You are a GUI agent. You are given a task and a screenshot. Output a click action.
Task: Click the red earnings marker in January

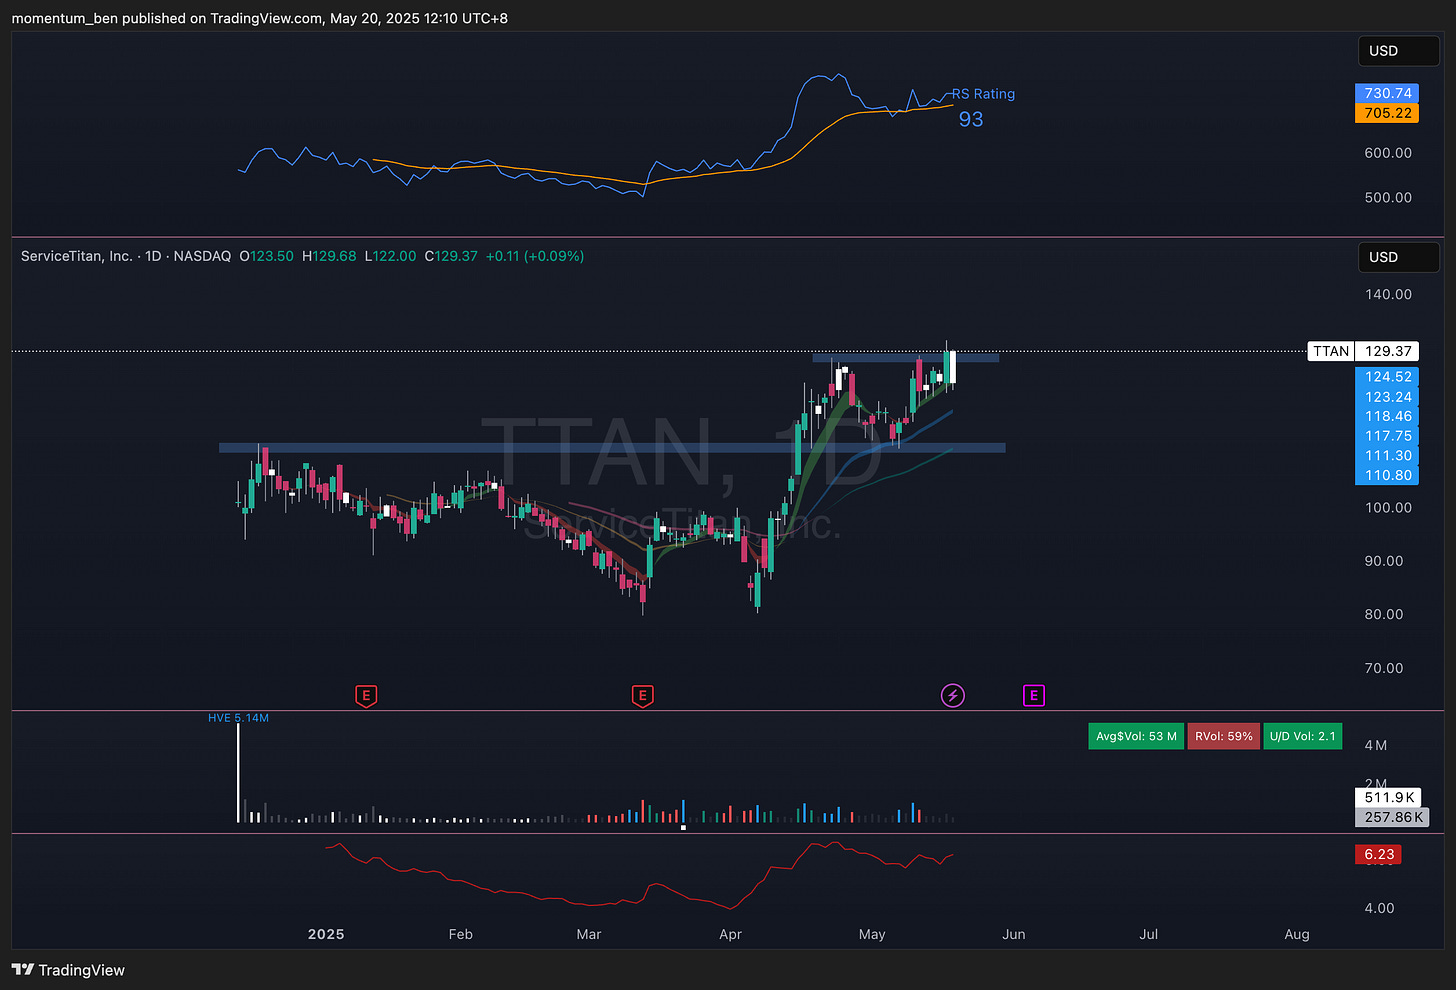366,695
